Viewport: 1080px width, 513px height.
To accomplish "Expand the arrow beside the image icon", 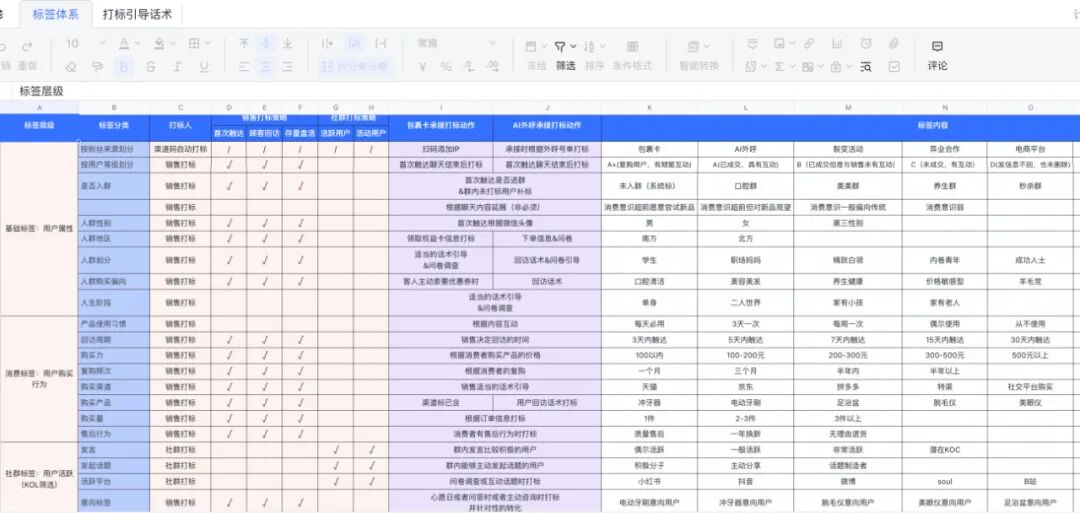I will point(792,43).
